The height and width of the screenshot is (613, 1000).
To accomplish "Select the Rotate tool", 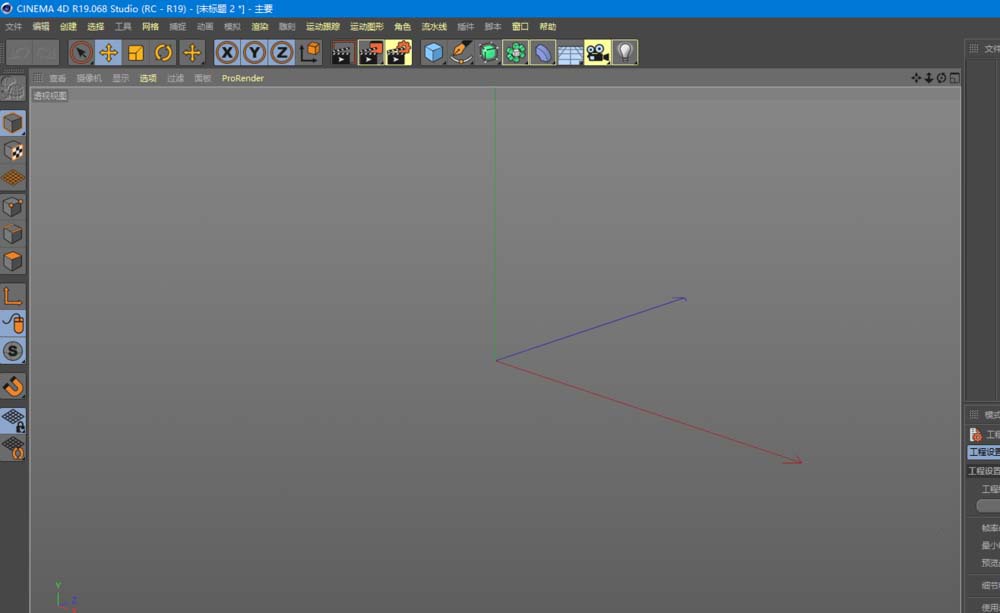I will pos(163,53).
